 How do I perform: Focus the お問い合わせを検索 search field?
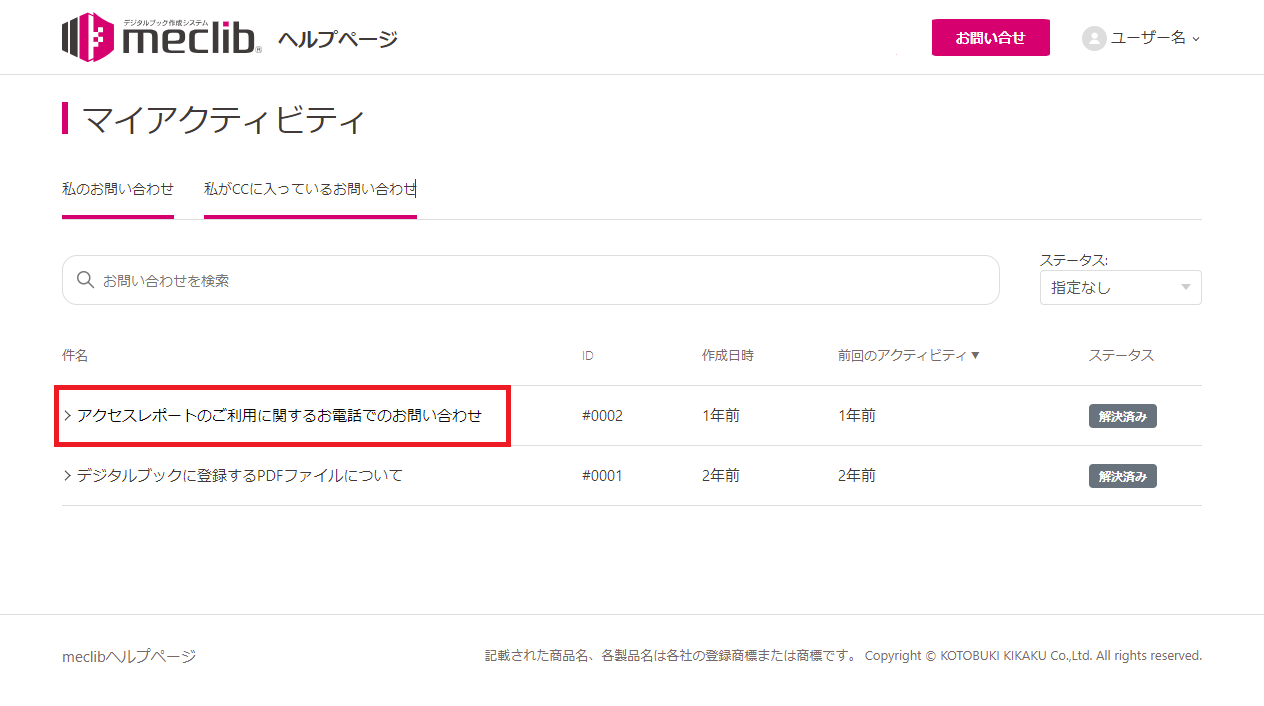540,280
